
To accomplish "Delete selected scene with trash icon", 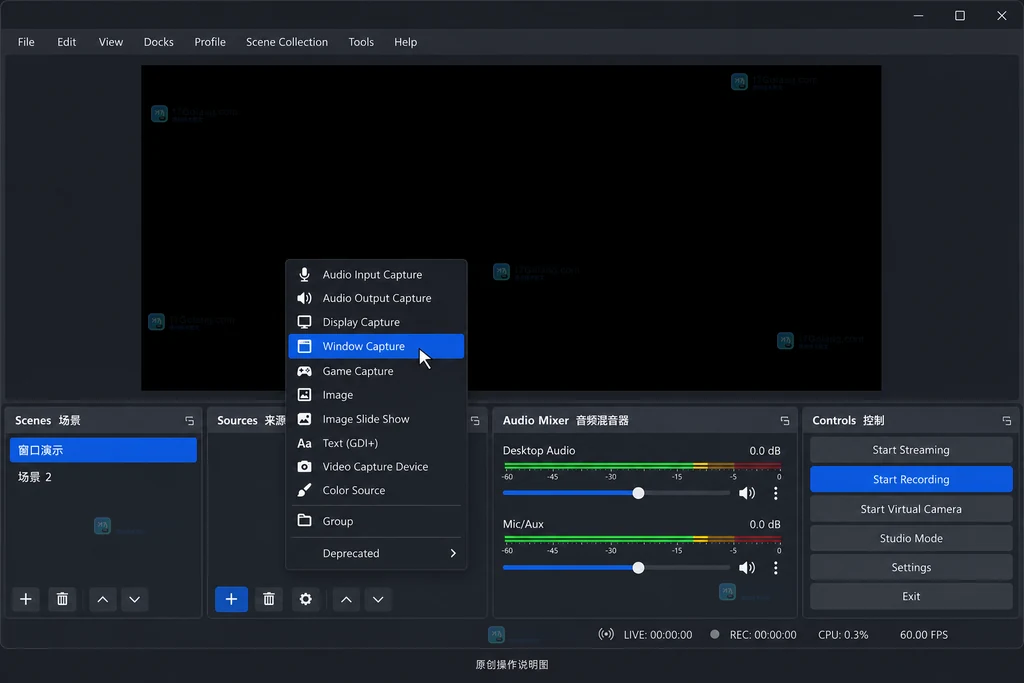I will tap(62, 599).
